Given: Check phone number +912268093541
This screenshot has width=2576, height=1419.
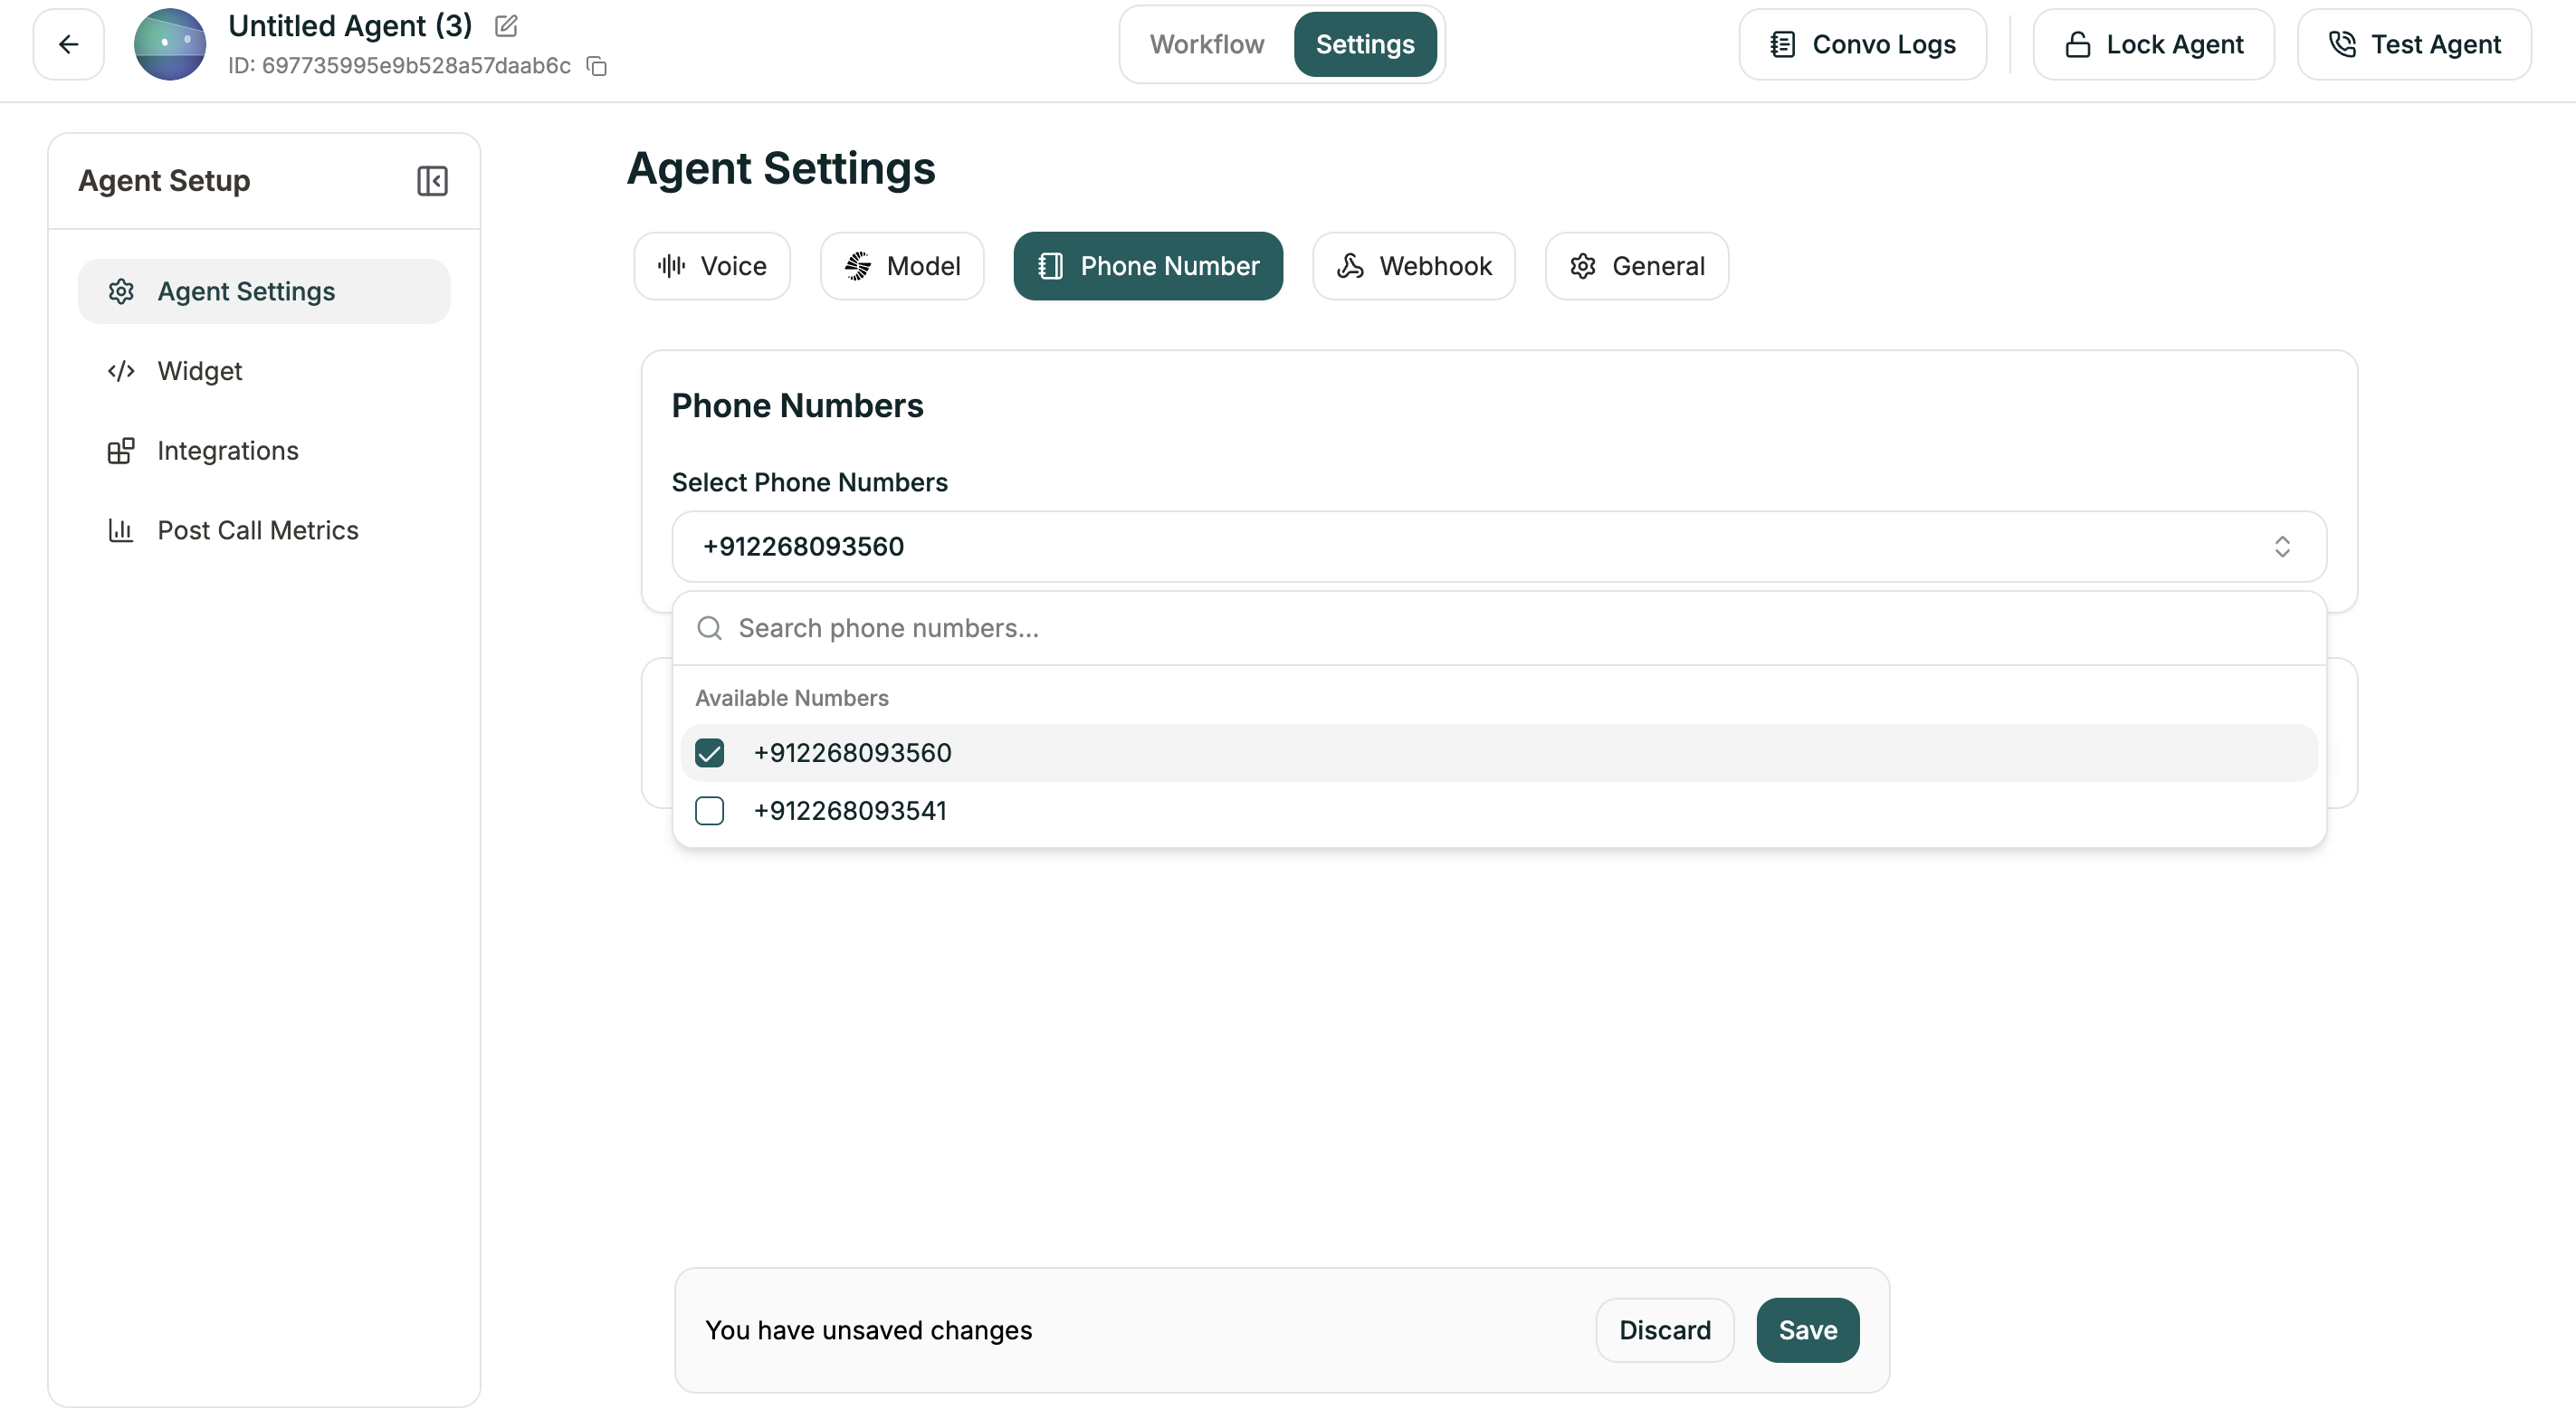Looking at the screenshot, I should pyautogui.click(x=710, y=811).
